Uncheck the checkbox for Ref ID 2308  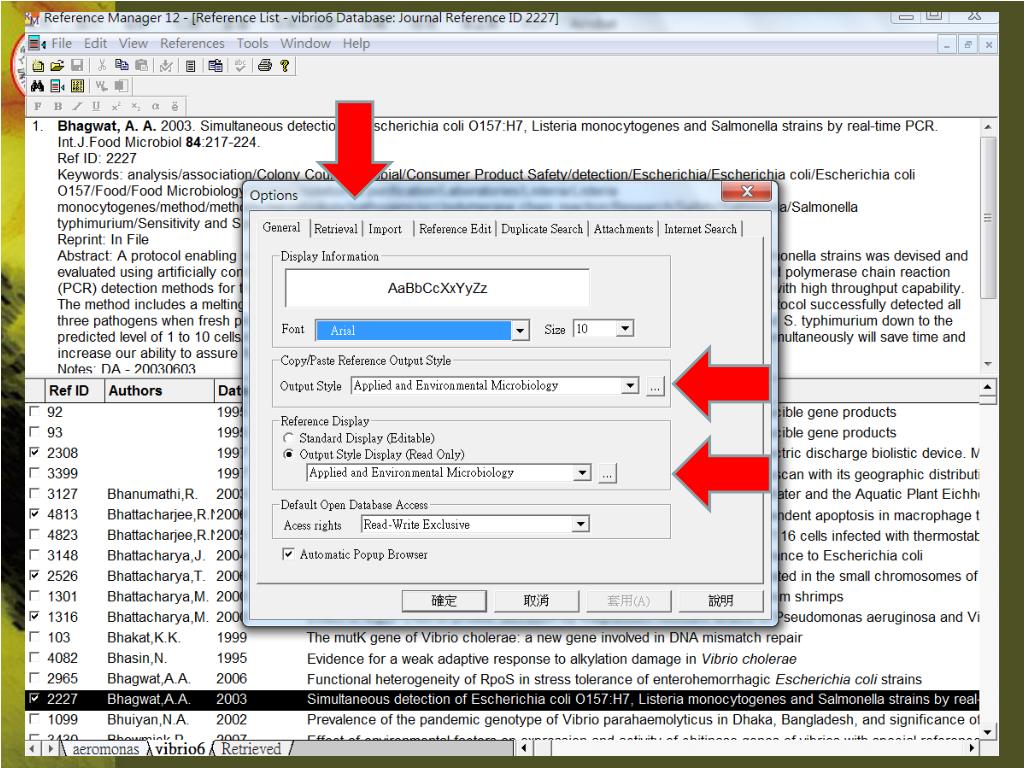[34, 453]
